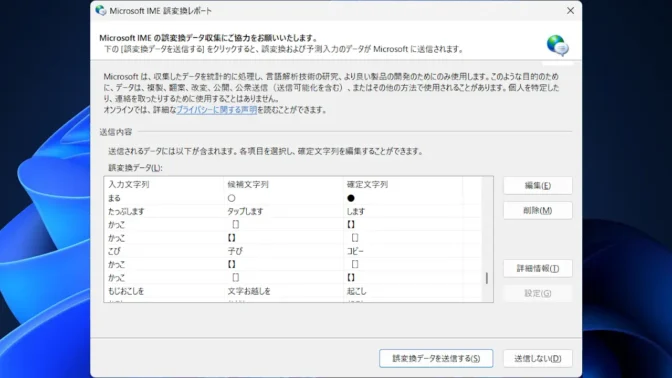Click the タップします candidate cell
672x378 pixels.
(245, 211)
